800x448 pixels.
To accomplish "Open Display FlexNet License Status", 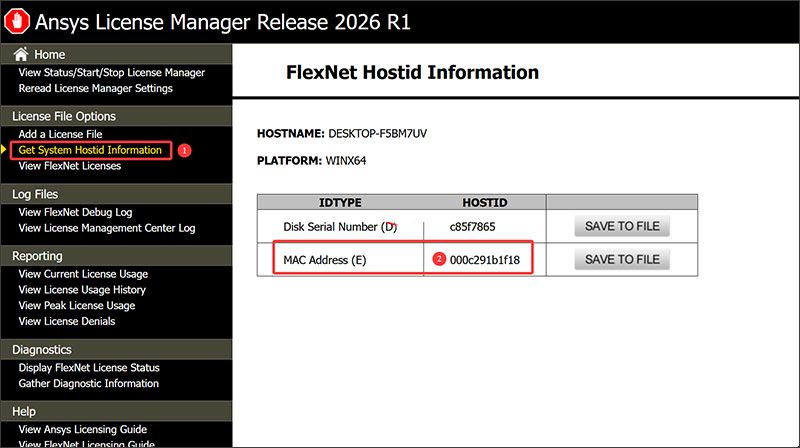I will pos(89,368).
